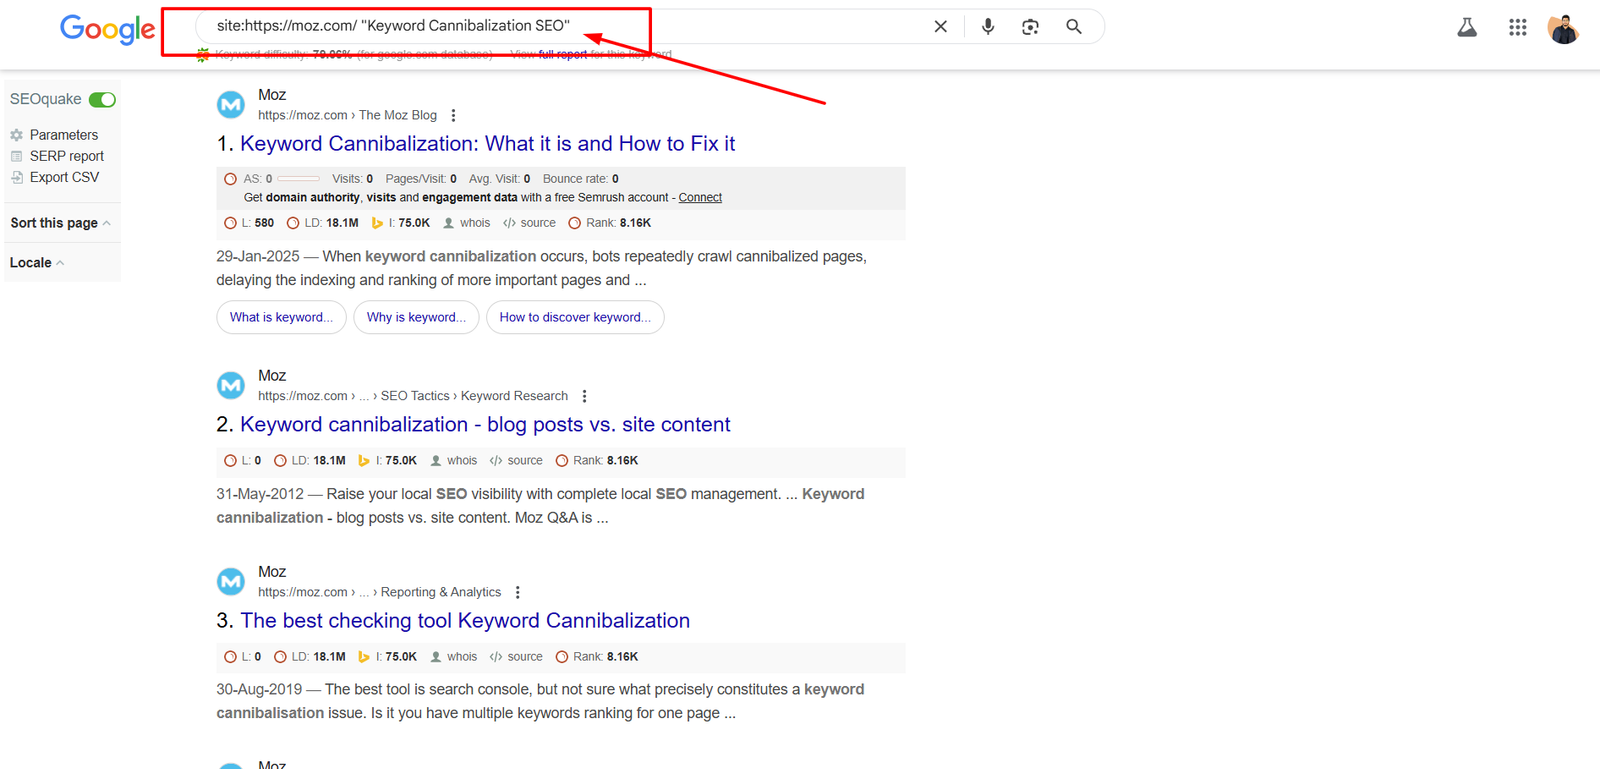
Task: Click the Google logo
Action: 107,29
